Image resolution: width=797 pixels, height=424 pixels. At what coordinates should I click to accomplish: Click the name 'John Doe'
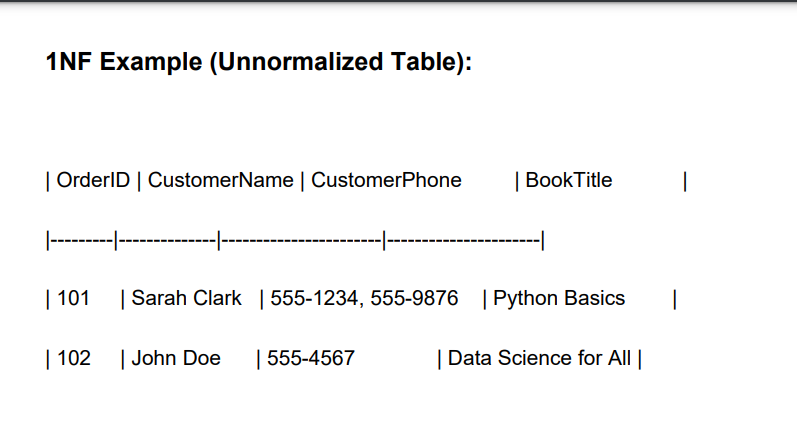point(176,358)
